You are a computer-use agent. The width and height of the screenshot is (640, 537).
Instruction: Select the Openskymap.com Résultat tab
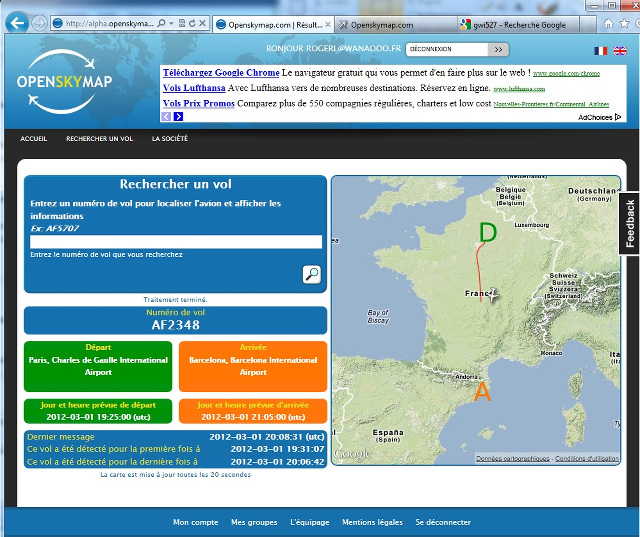point(273,25)
